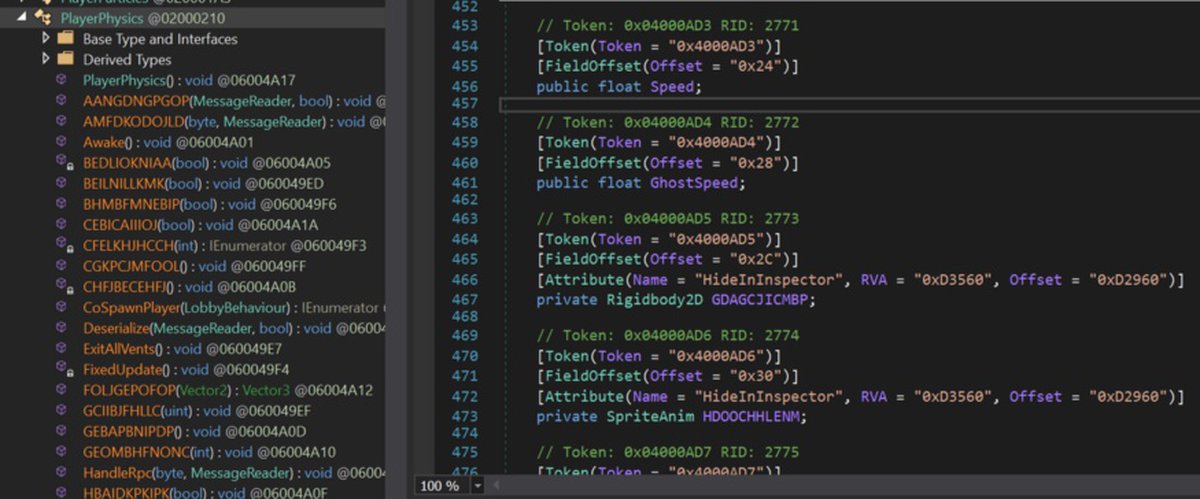Open the 100 % zoom dropdown

(x=477, y=486)
